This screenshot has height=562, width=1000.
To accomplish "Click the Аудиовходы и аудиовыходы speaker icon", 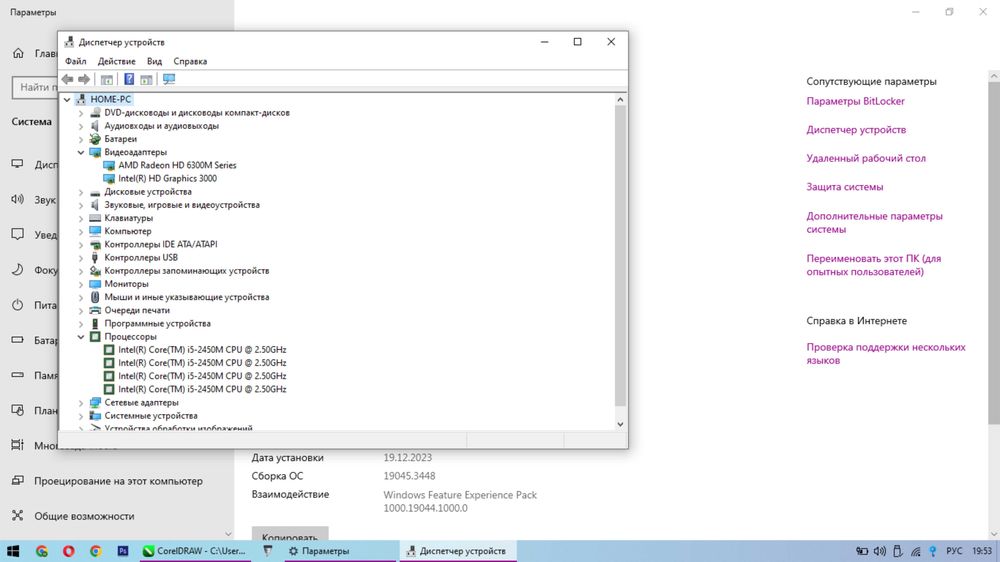I will tap(95, 126).
